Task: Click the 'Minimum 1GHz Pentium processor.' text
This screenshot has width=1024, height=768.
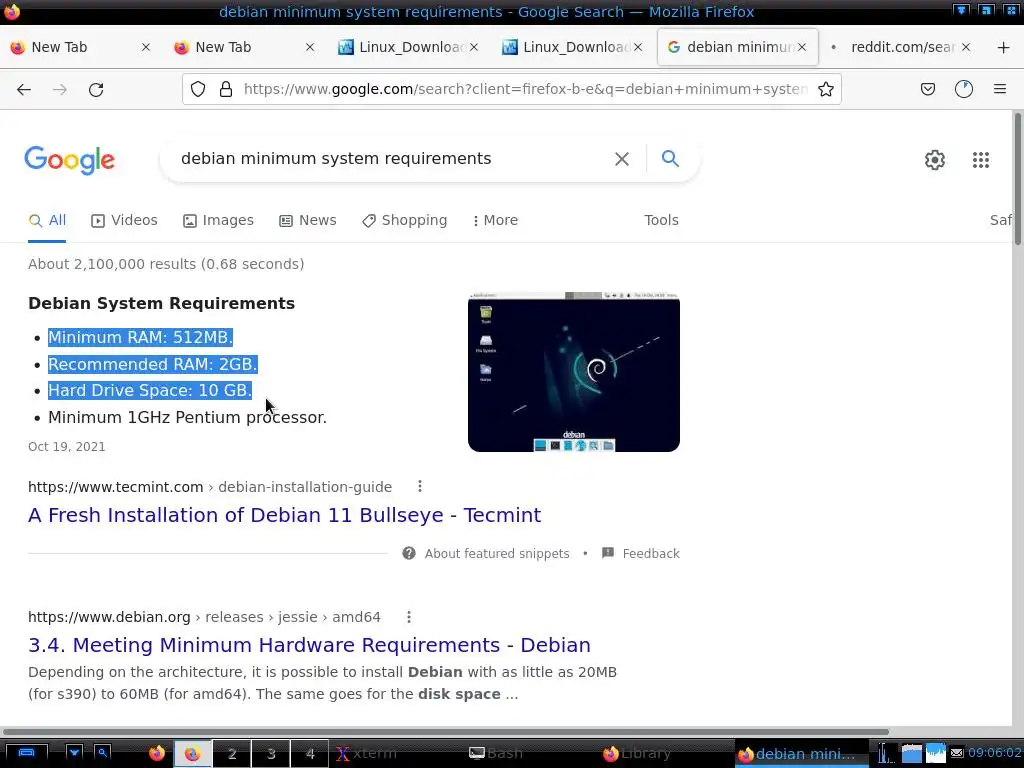Action: click(187, 417)
